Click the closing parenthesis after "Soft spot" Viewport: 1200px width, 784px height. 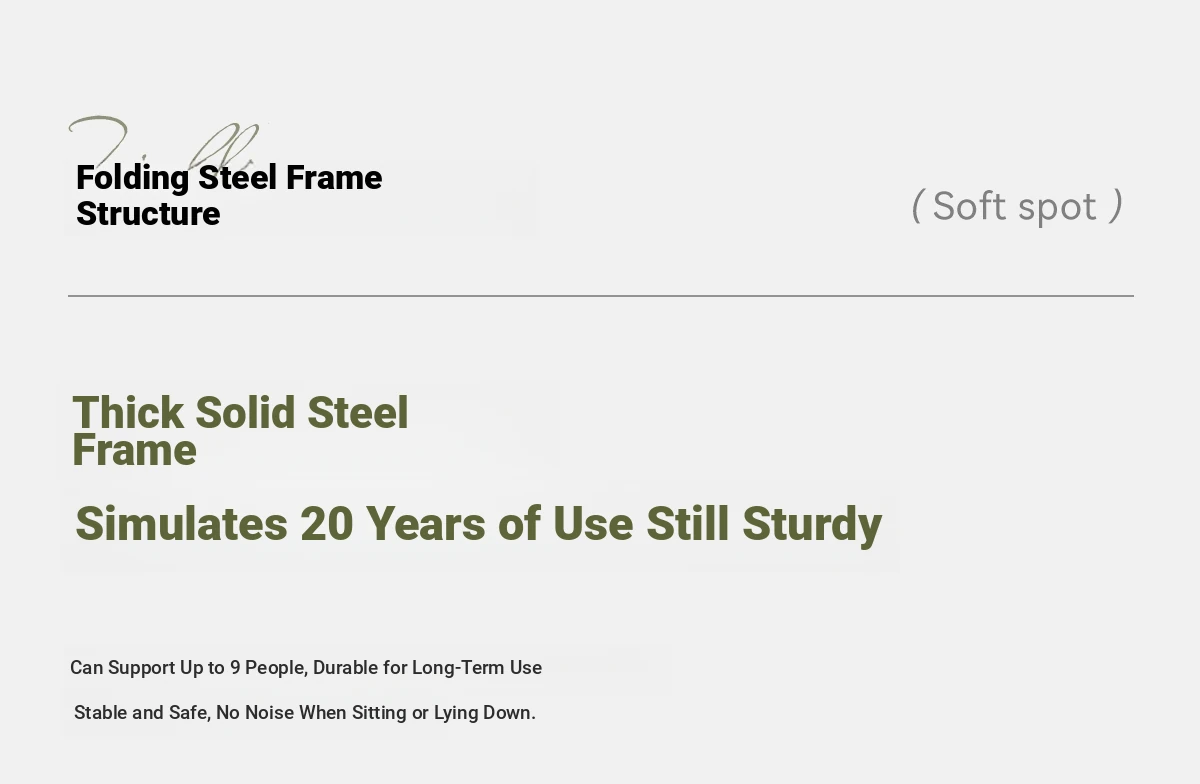[x=1116, y=207]
